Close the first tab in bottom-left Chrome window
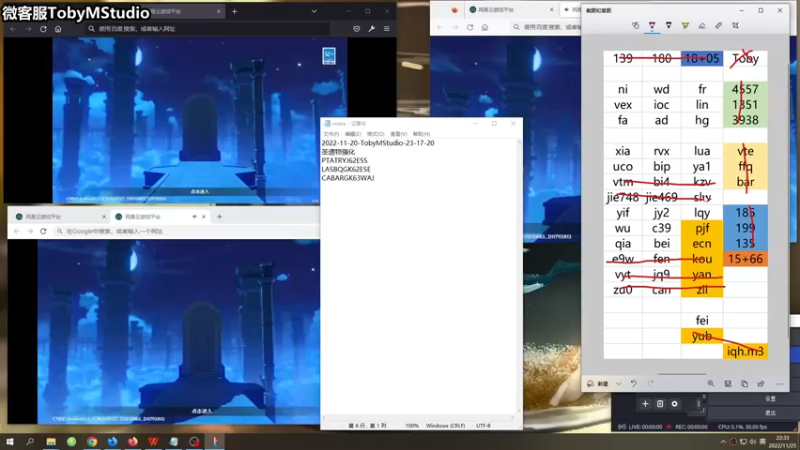 pos(104,217)
